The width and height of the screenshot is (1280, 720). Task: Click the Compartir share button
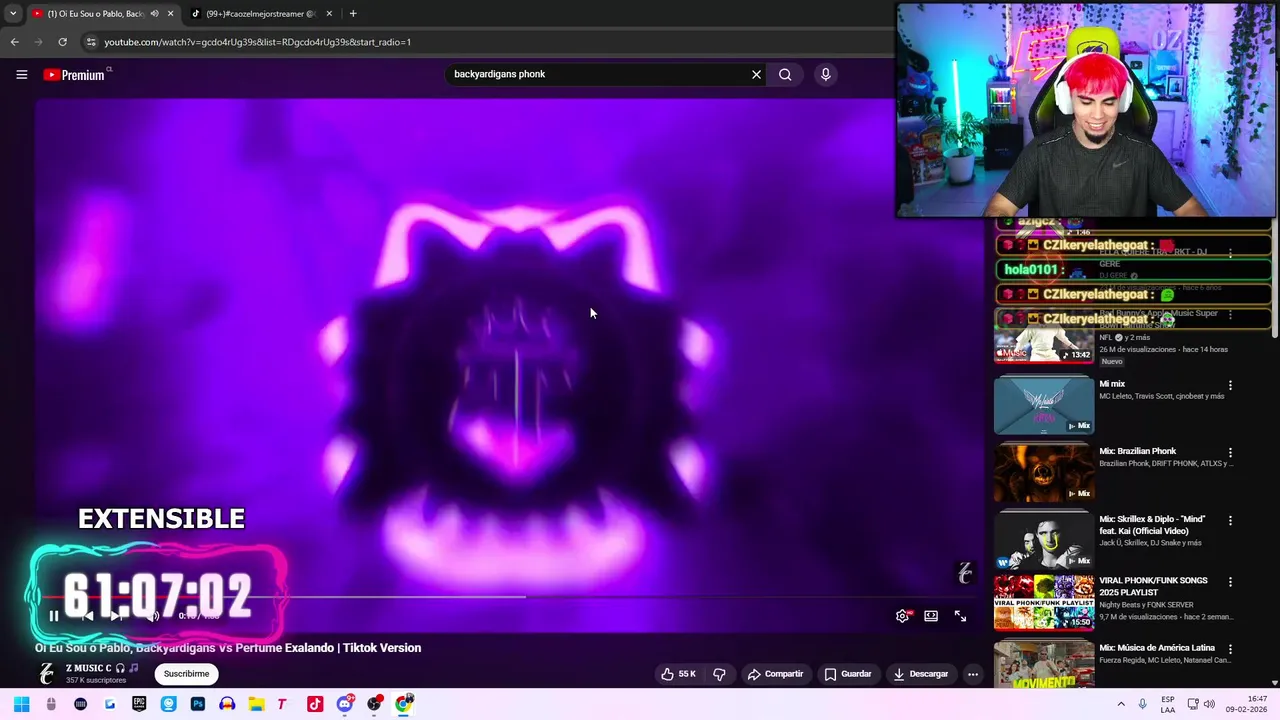coord(775,674)
